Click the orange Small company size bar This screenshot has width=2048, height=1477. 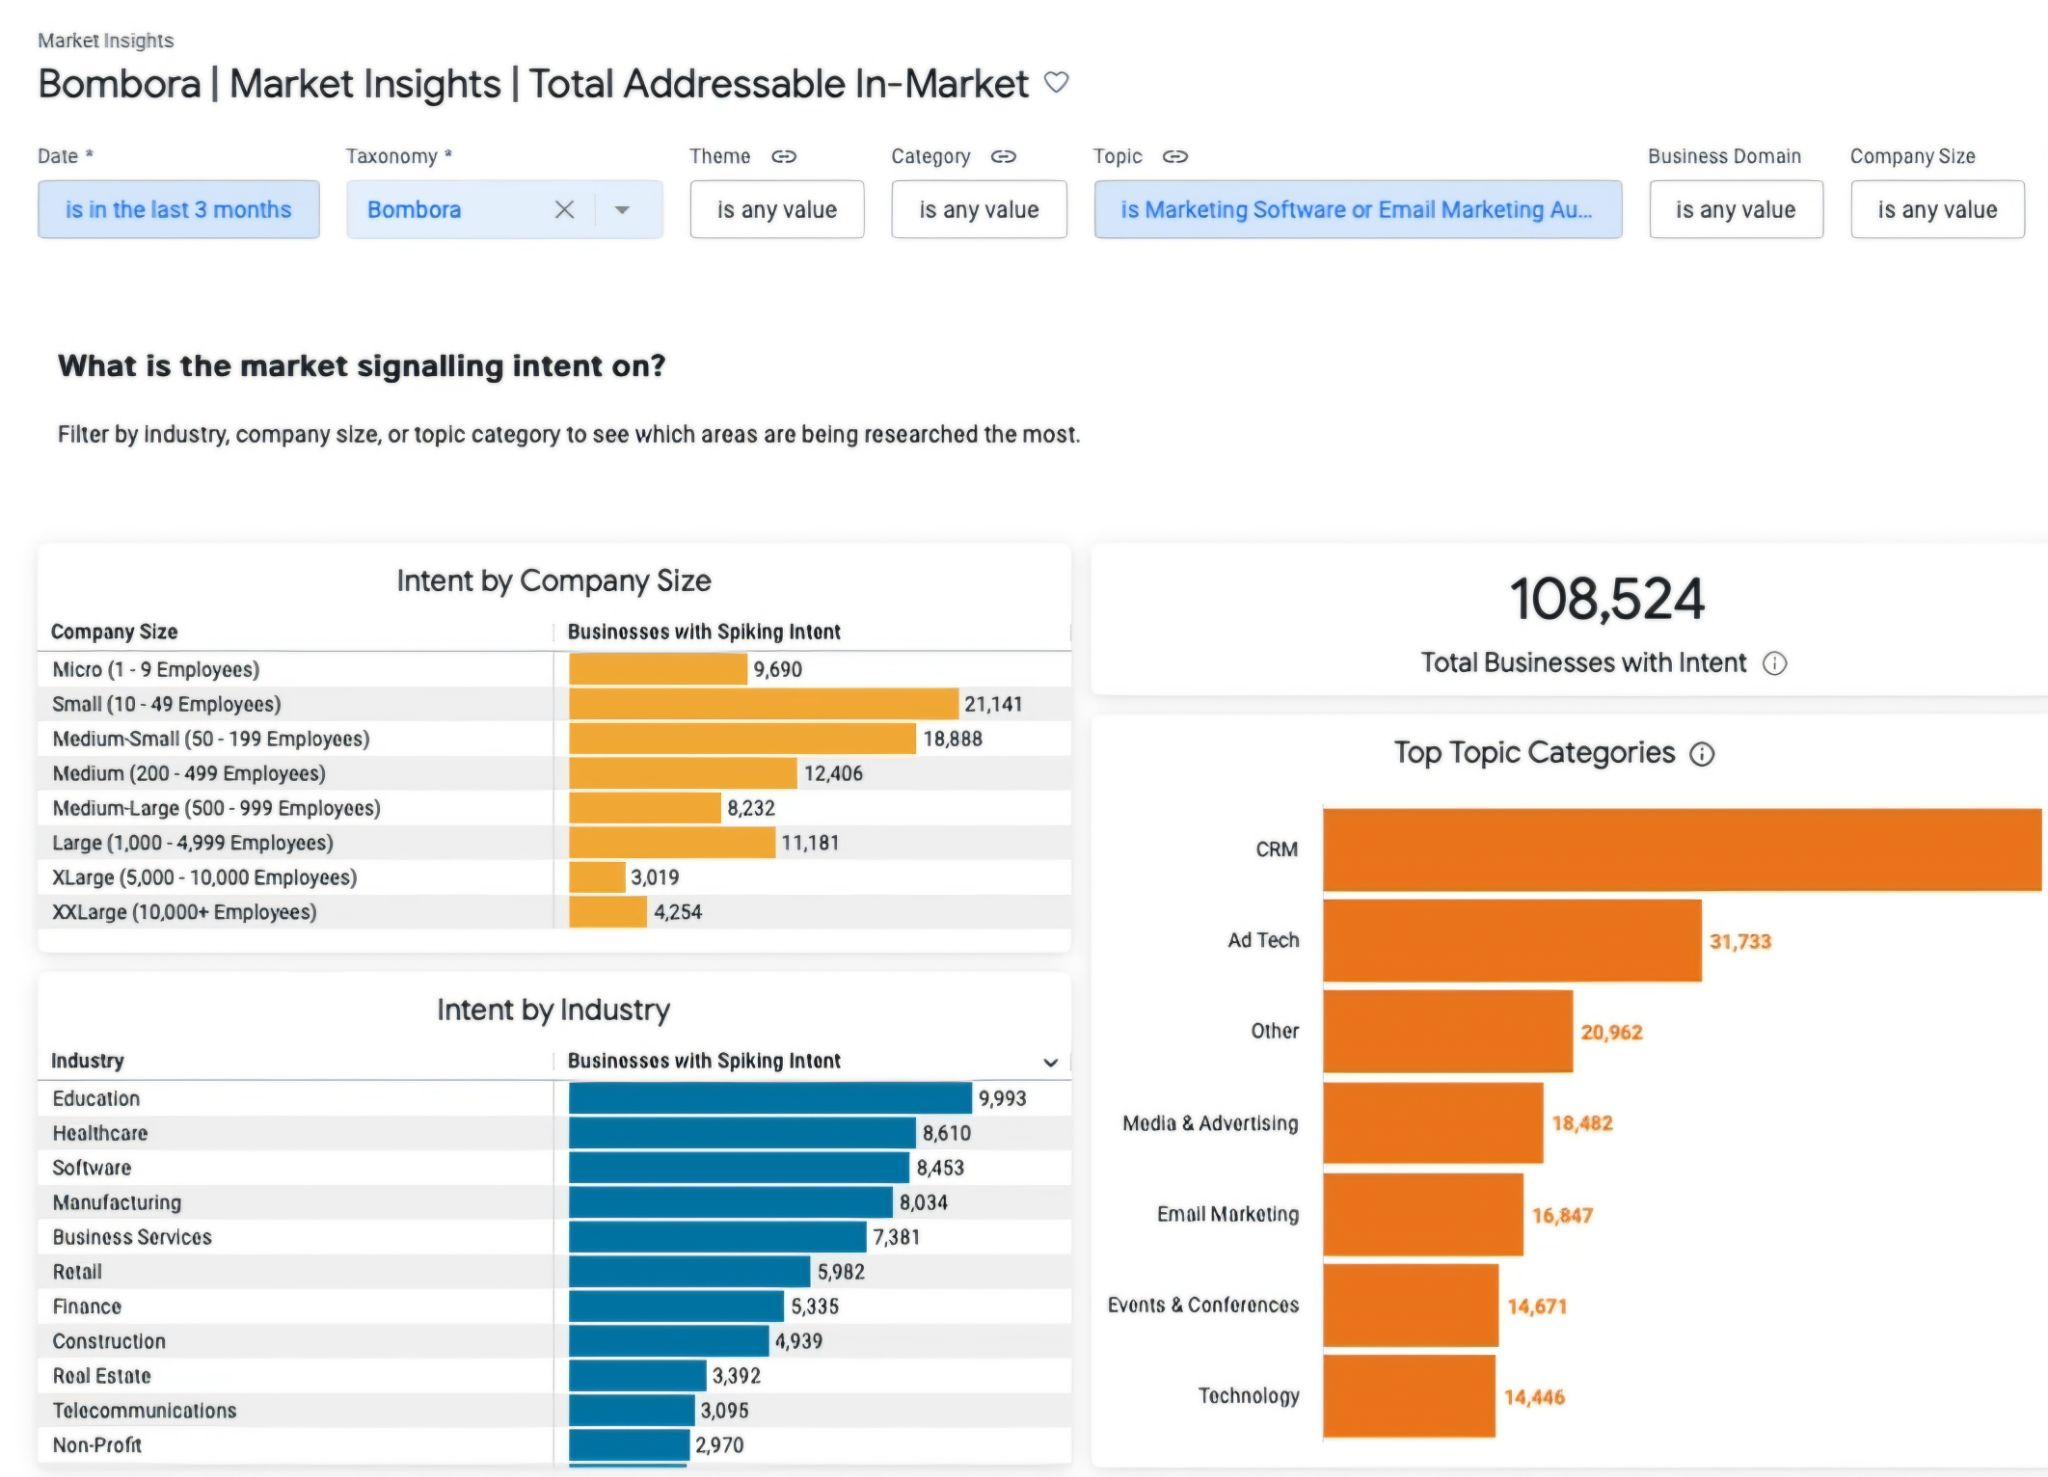click(x=764, y=704)
